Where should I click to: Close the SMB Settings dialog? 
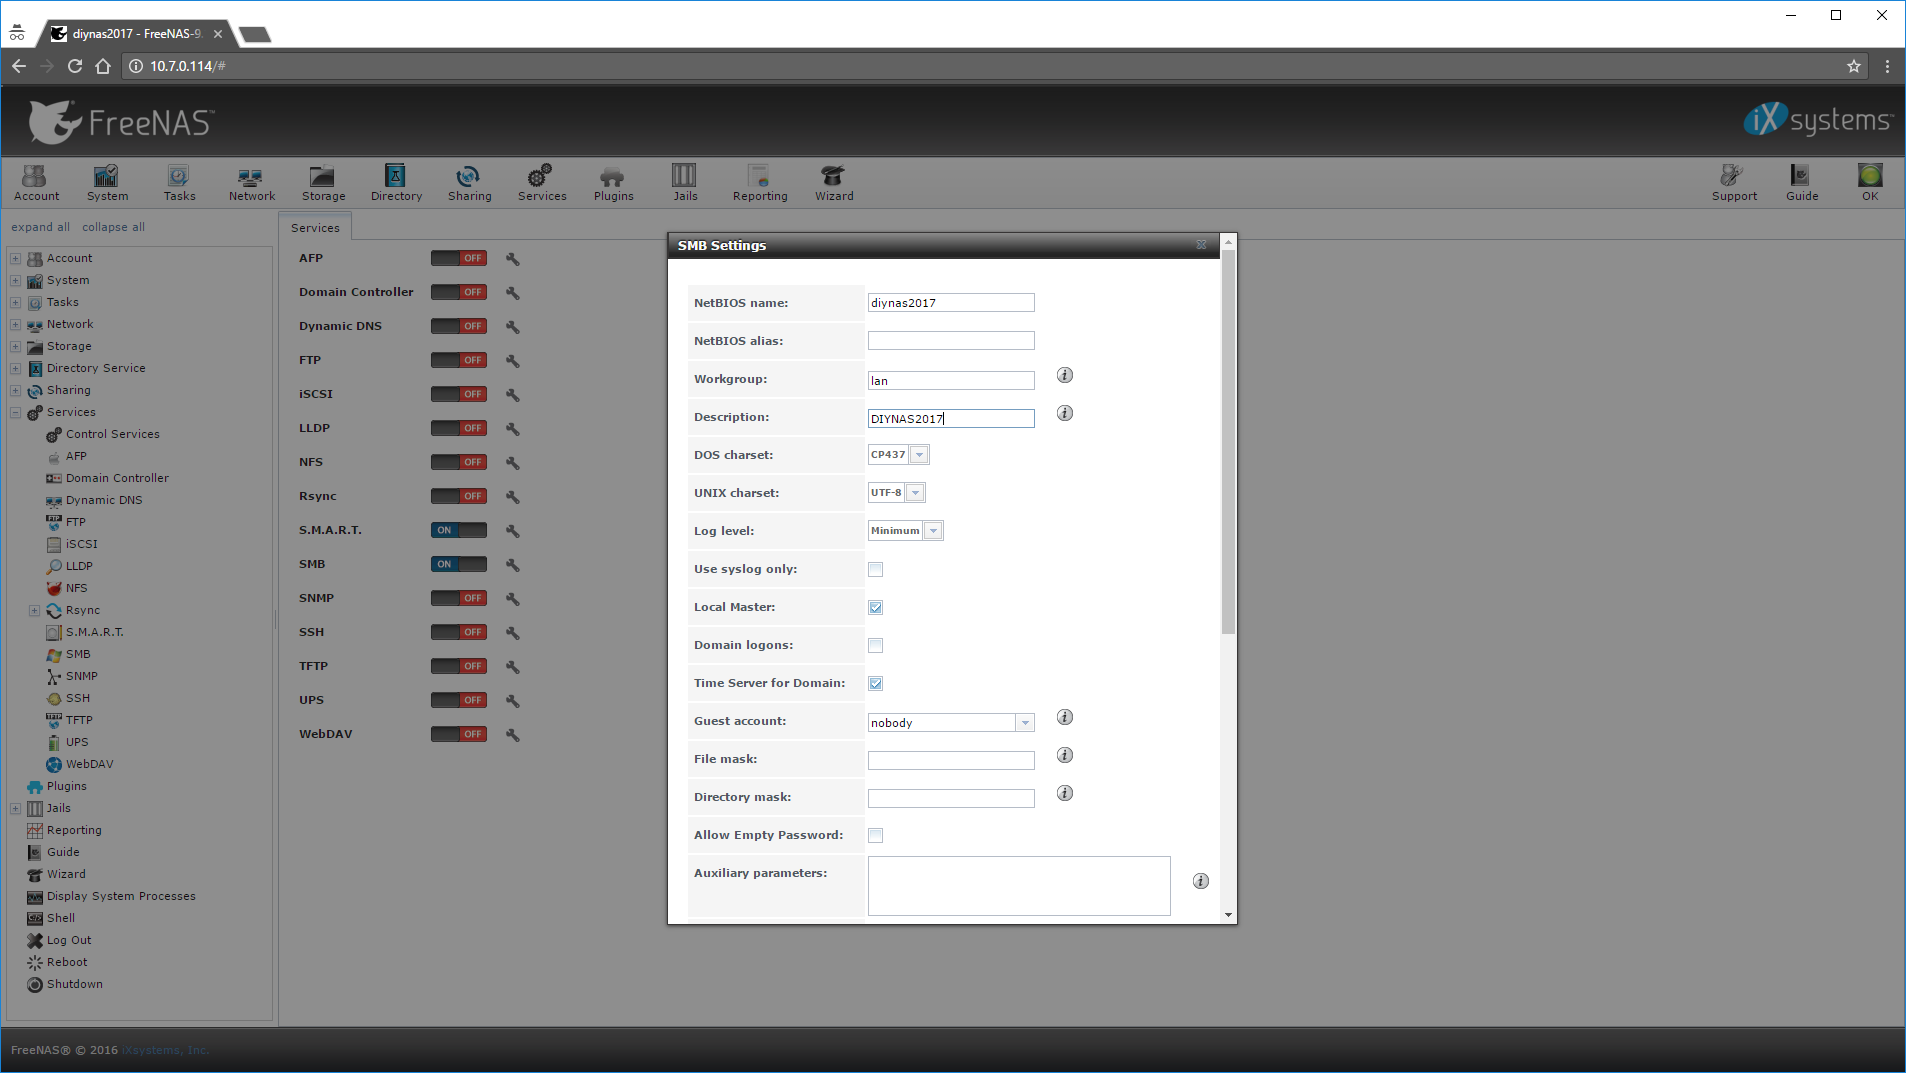point(1201,245)
